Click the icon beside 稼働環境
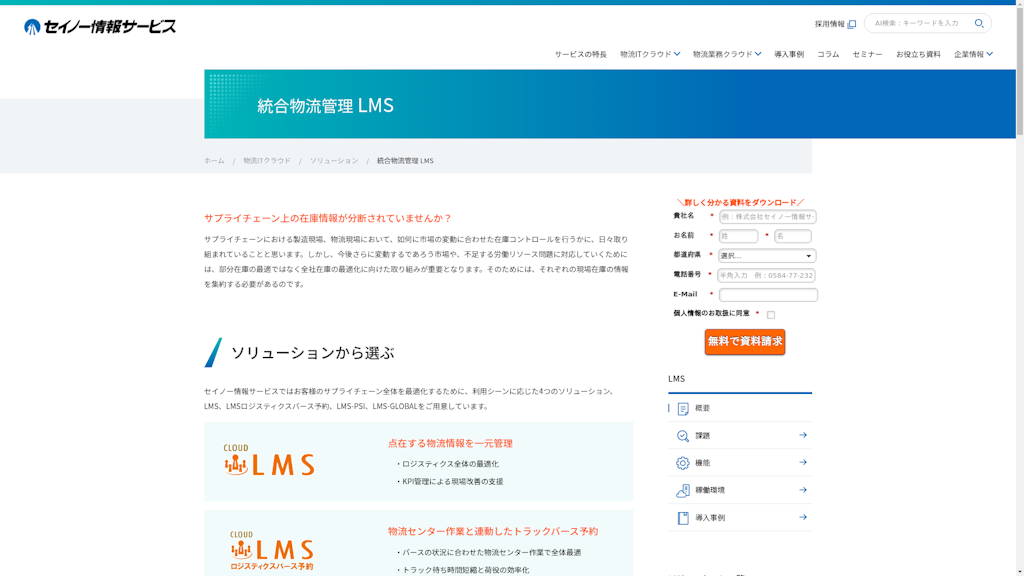 click(682, 490)
